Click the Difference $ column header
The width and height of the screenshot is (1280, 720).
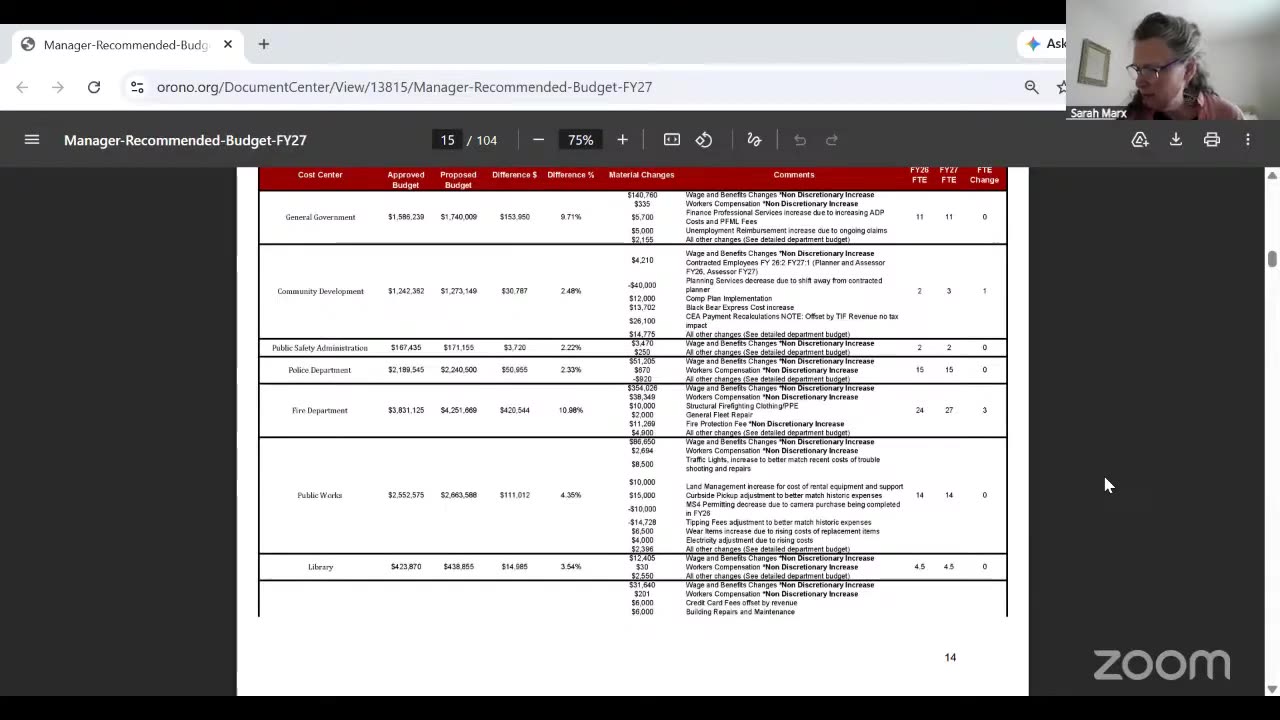tap(514, 175)
